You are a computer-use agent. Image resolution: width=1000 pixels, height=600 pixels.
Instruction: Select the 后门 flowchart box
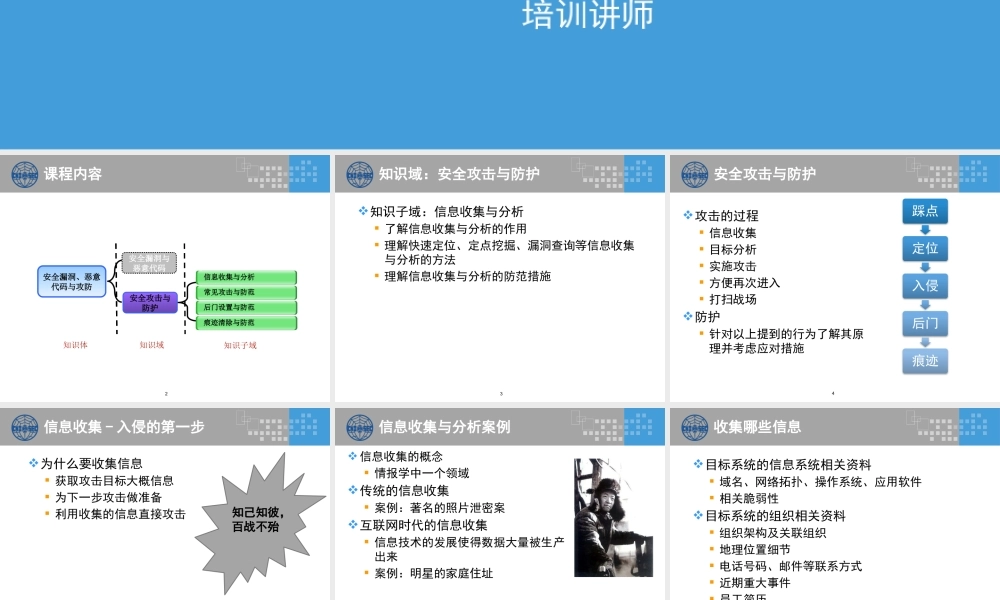point(925,324)
